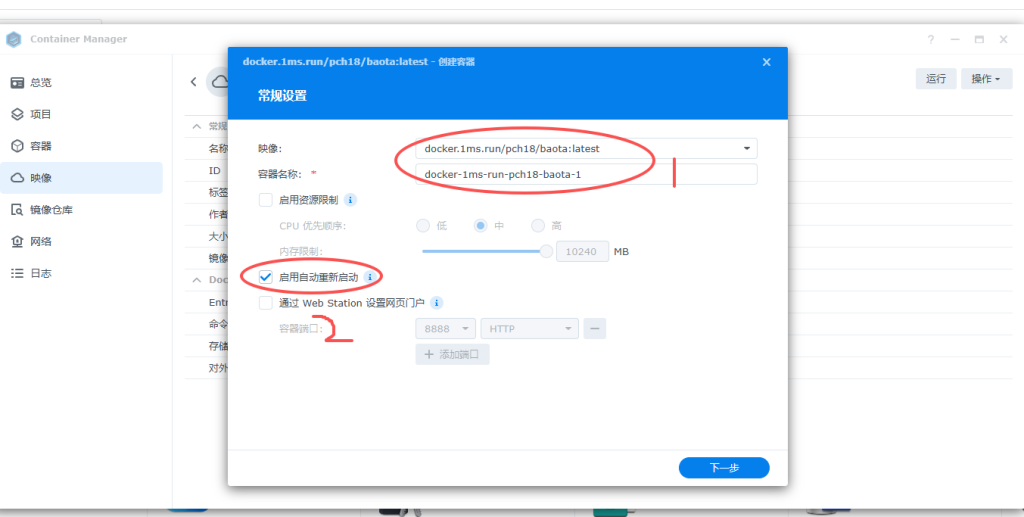This screenshot has height=517, width=1024.
Task: Click the Container Manager app logo icon
Action: (x=14, y=39)
